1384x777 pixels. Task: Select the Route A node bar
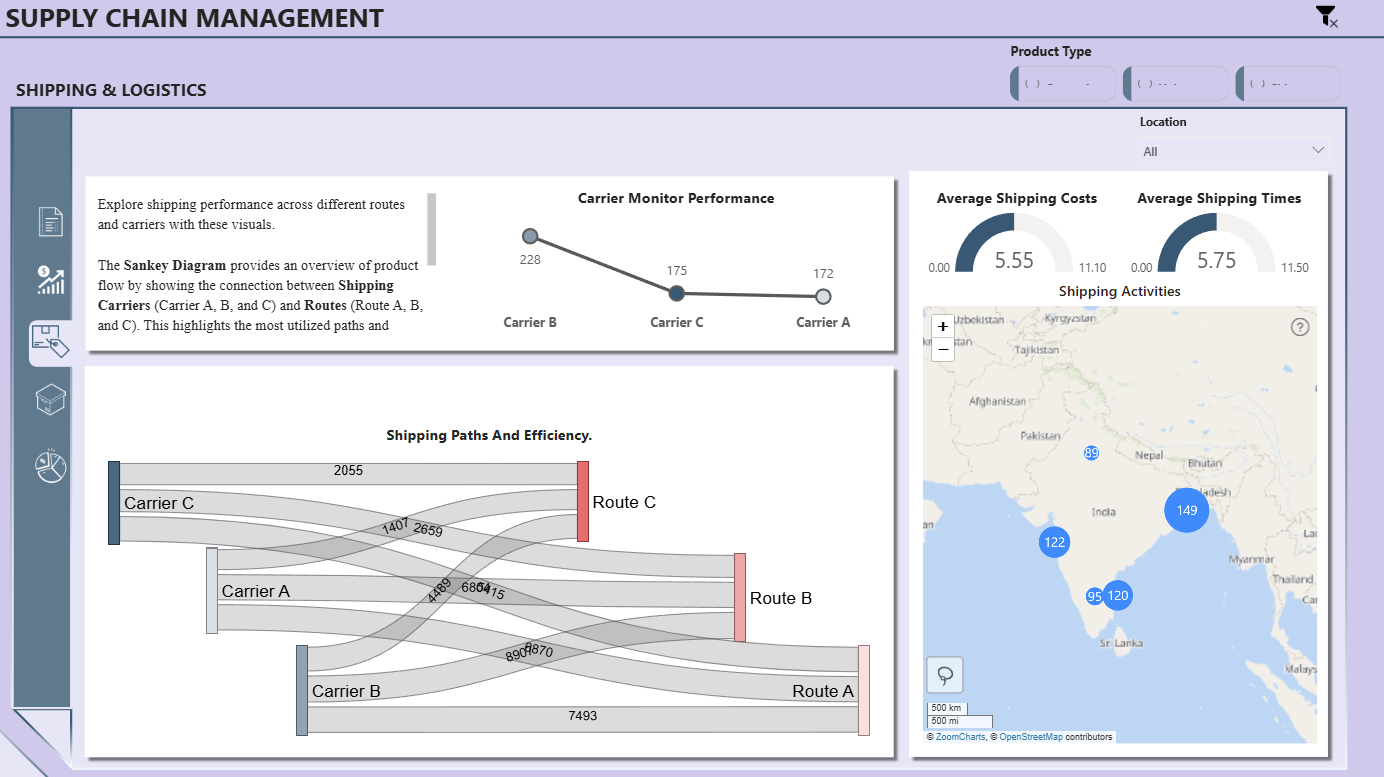coord(864,690)
